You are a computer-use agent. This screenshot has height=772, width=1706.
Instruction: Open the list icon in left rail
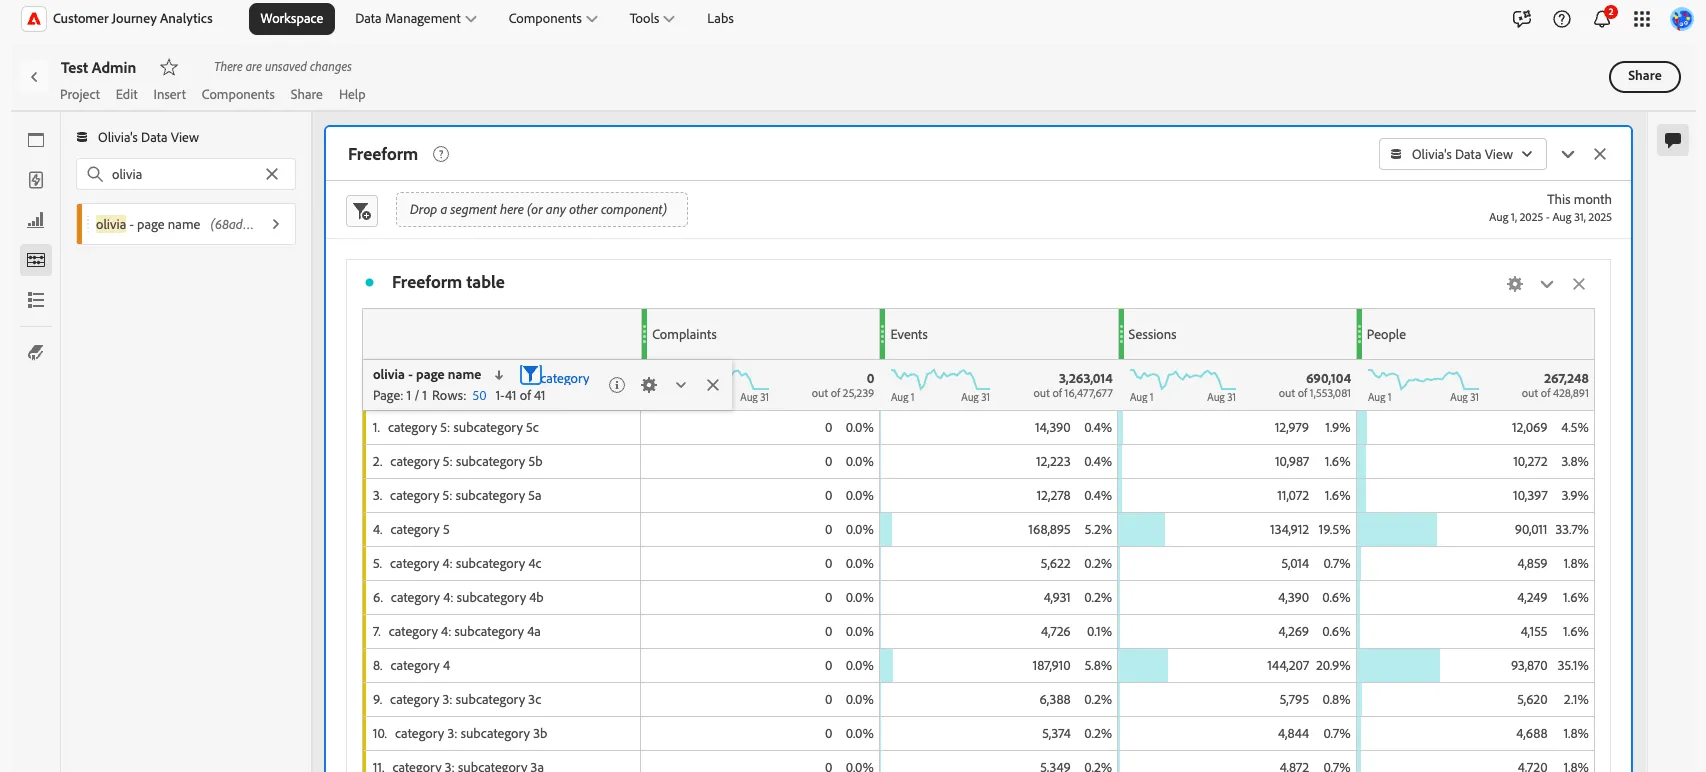(x=36, y=300)
